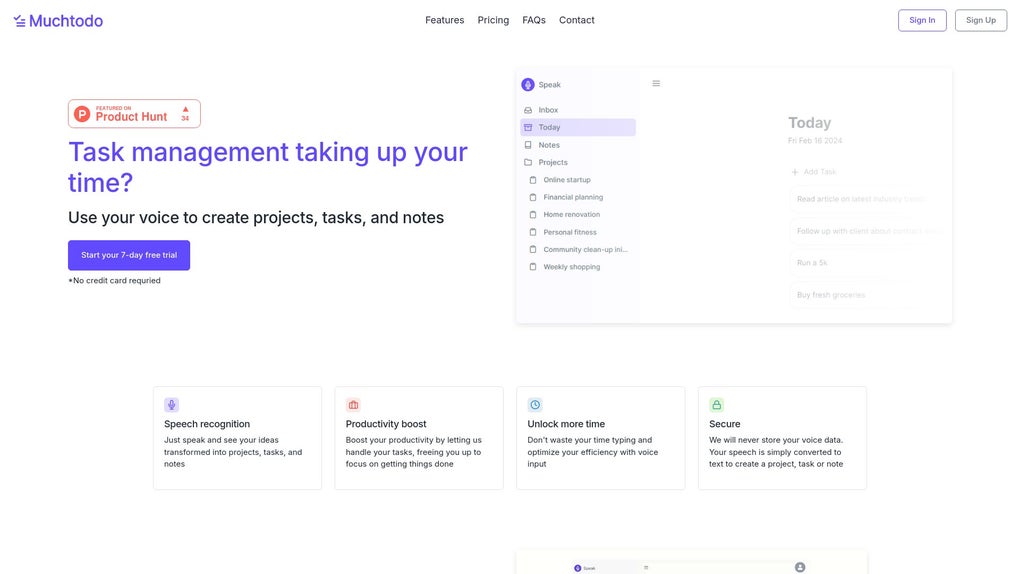The image size is (1020, 574).
Task: Click the Sign In button
Action: click(922, 20)
